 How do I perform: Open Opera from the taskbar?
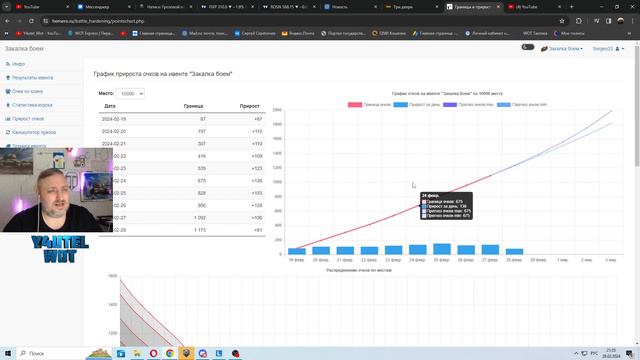(x=153, y=353)
